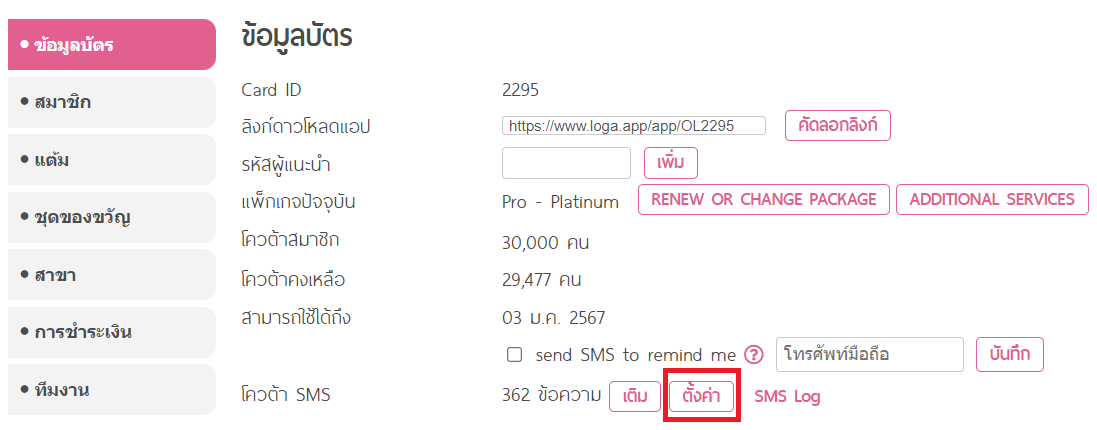Open the การชำระเงิน page
1097x430 pixels.
(x=112, y=332)
